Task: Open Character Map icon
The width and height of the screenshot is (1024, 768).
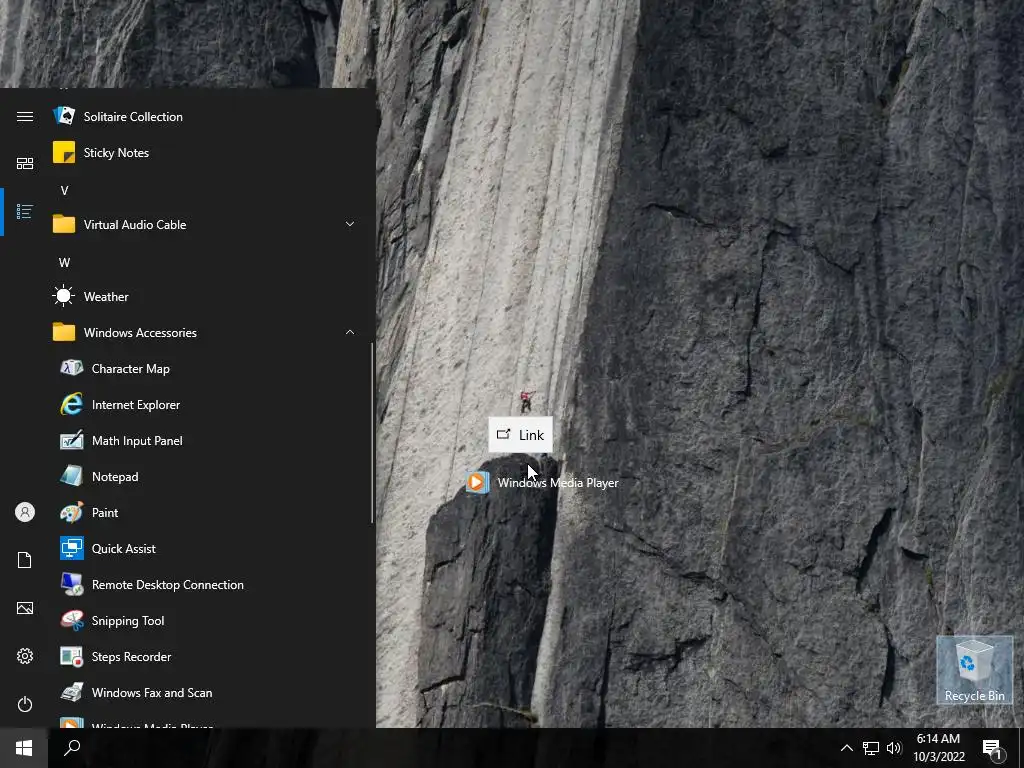Action: pyautogui.click(x=72, y=368)
